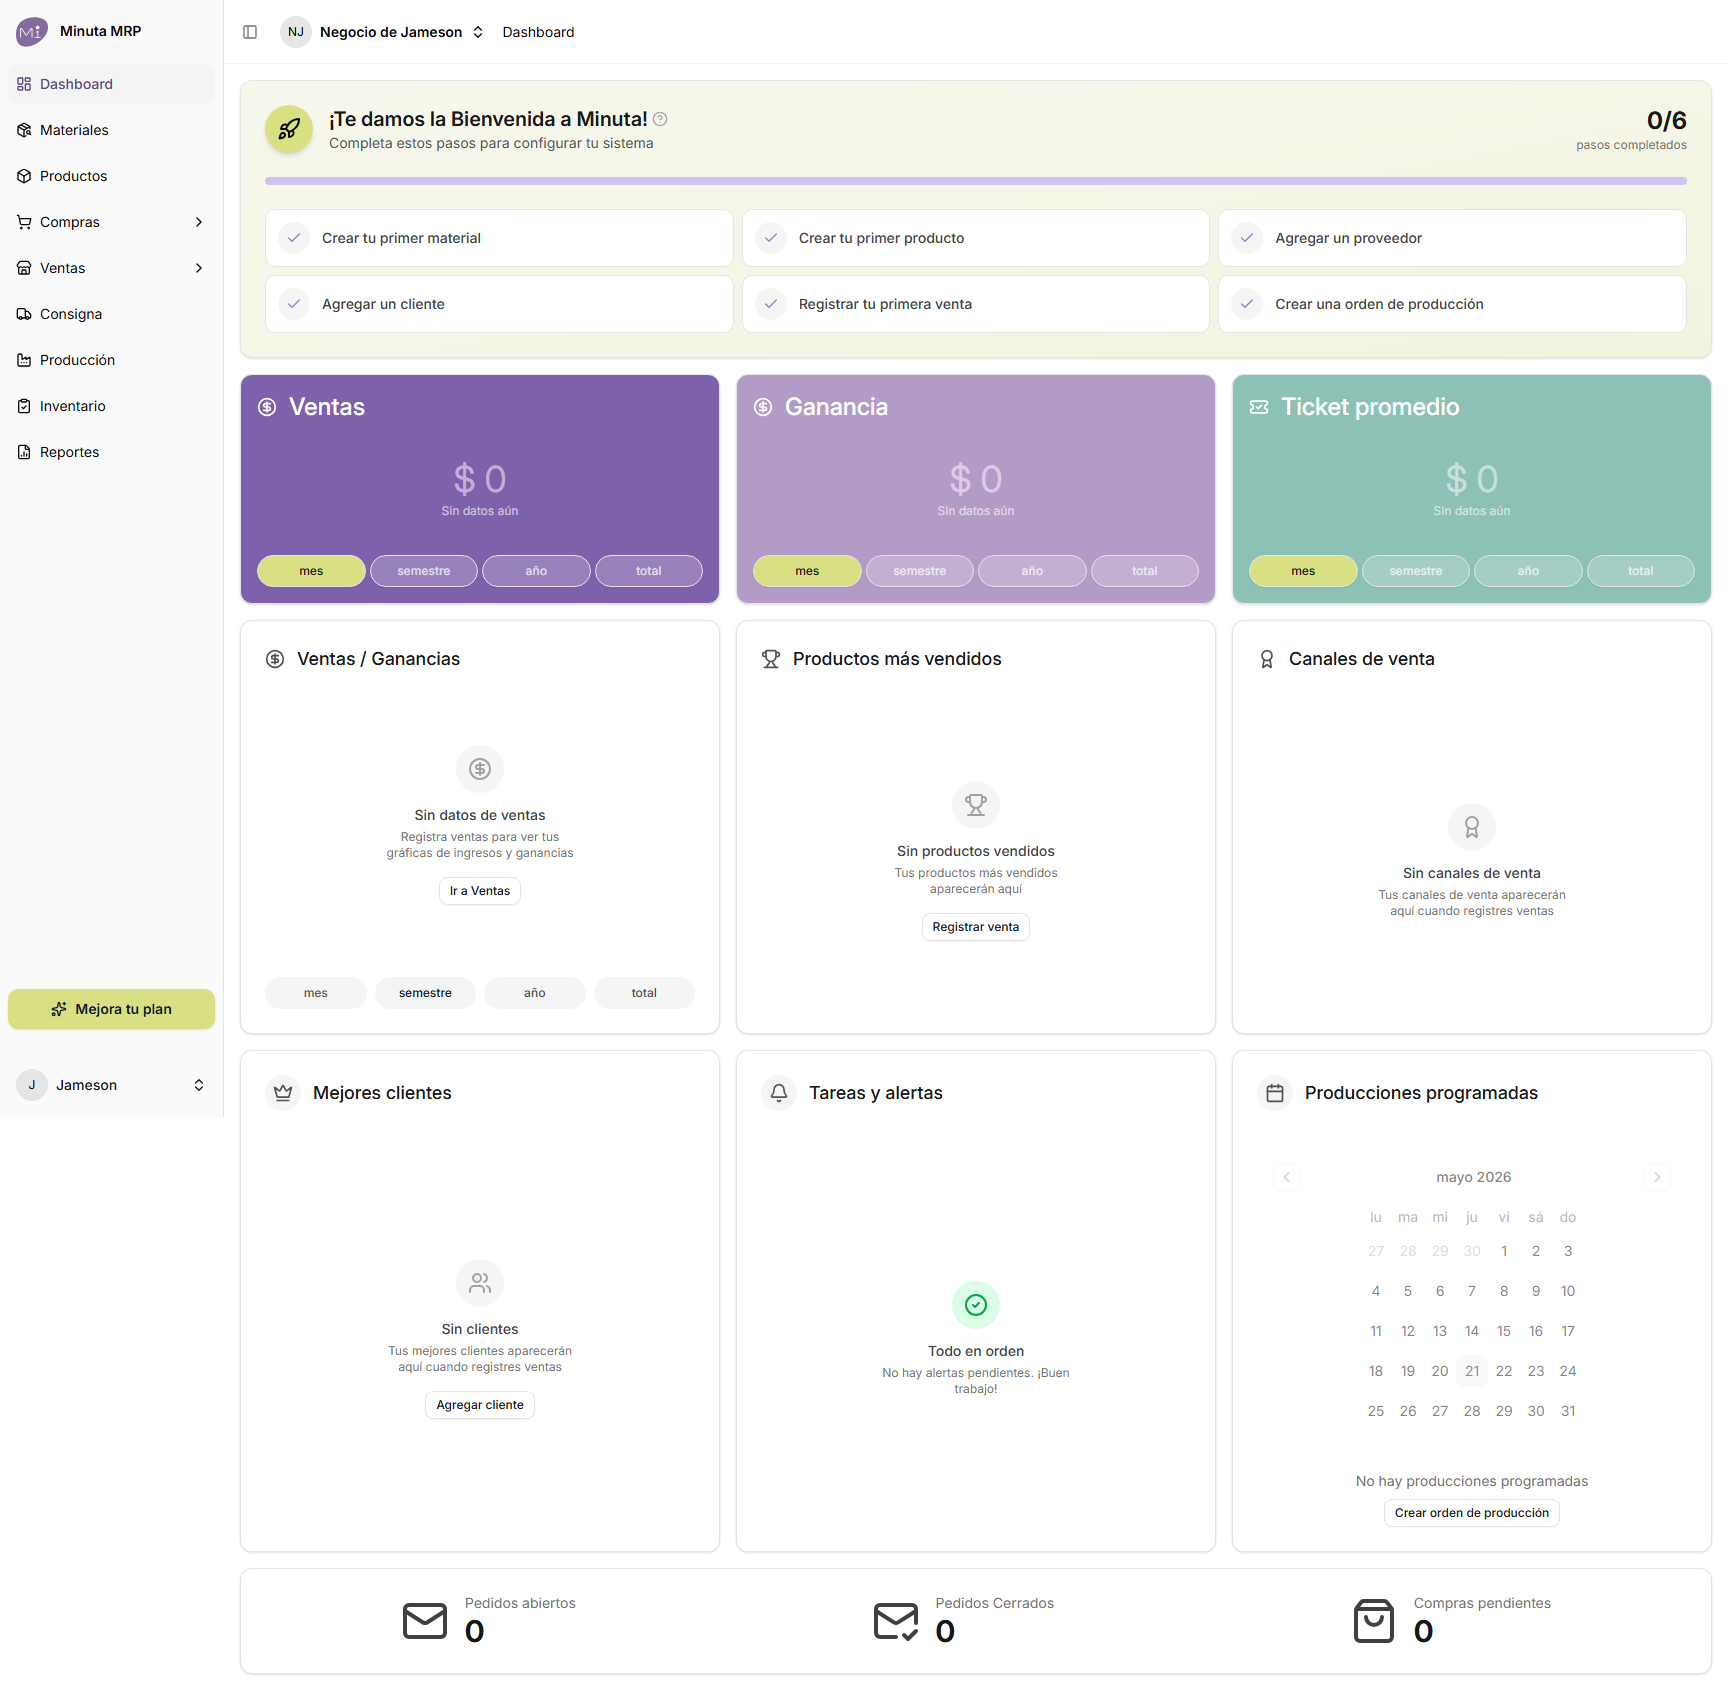Open Reportes in the sidebar
The width and height of the screenshot is (1728, 1690).
coord(112,452)
